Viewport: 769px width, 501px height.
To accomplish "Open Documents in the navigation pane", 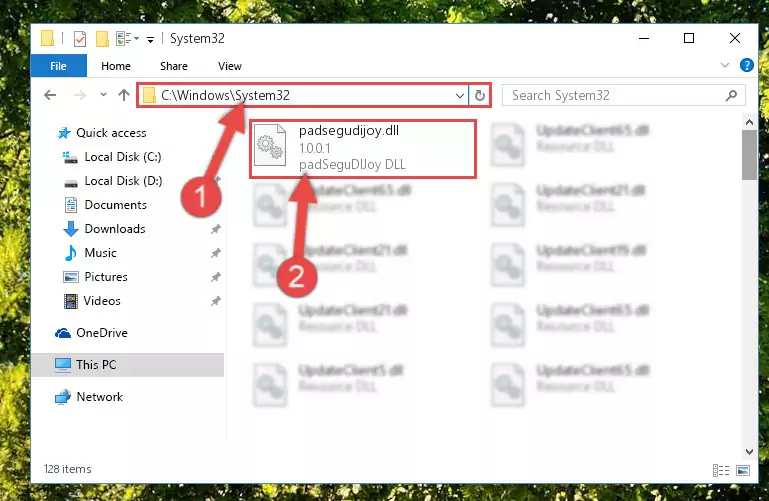I will pos(115,205).
